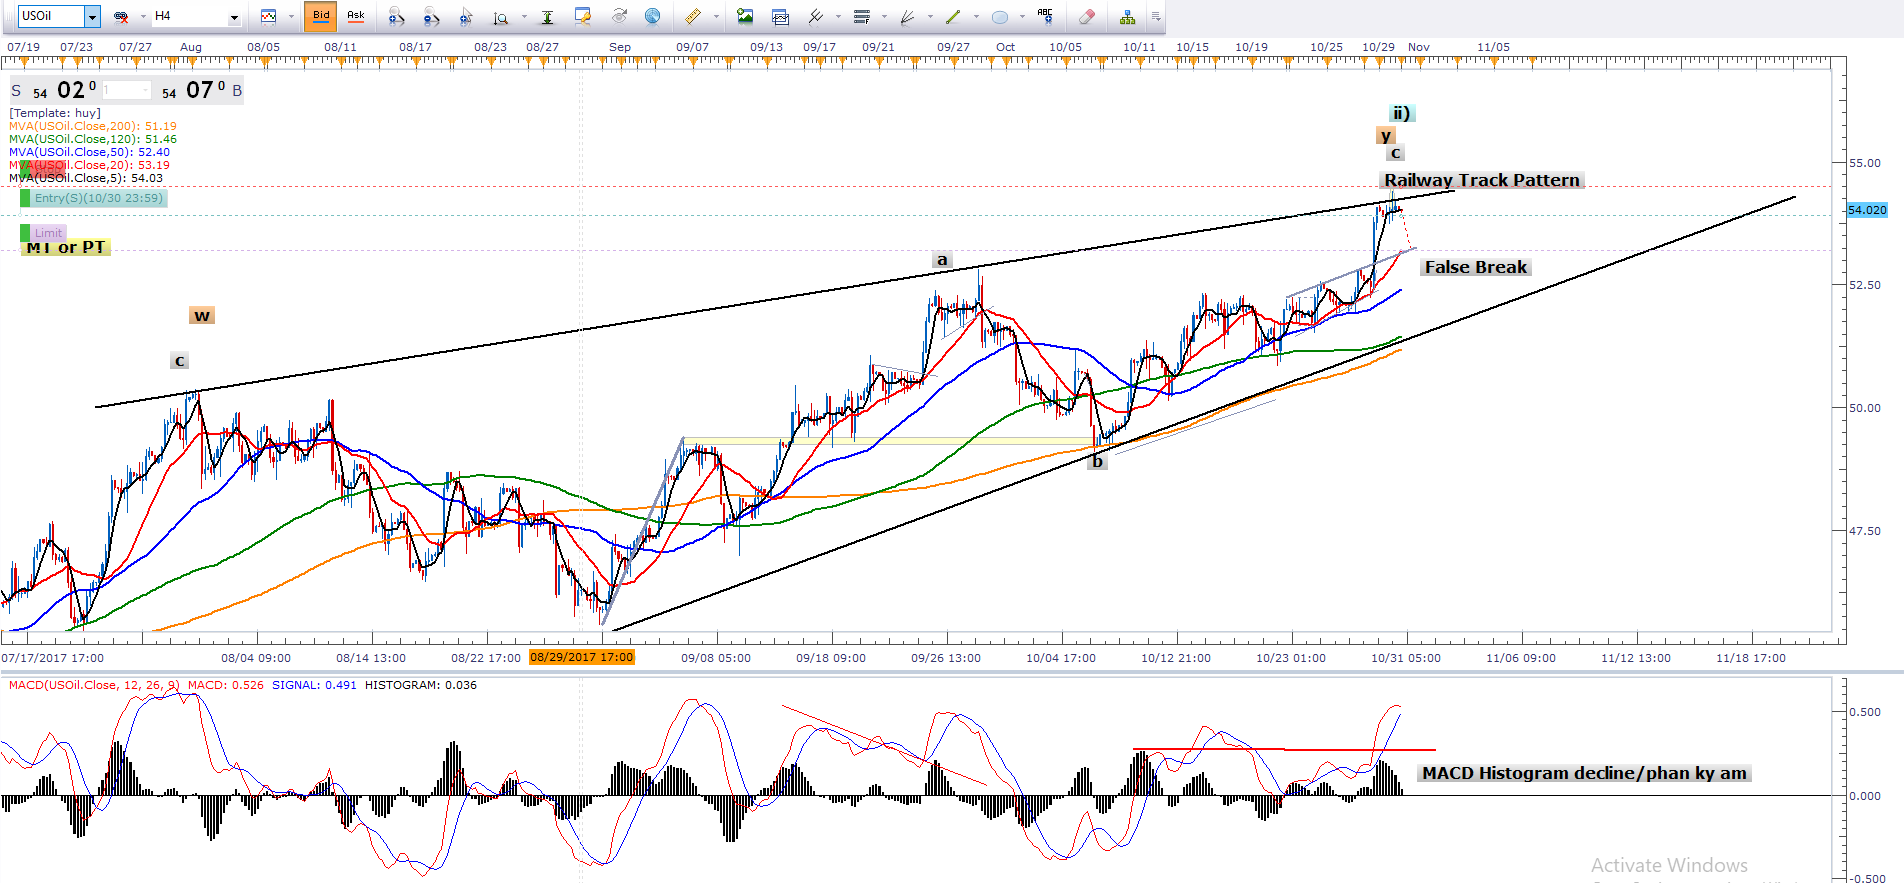Select the trend line drawing tool
The width and height of the screenshot is (1904, 883).
pyautogui.click(x=953, y=16)
